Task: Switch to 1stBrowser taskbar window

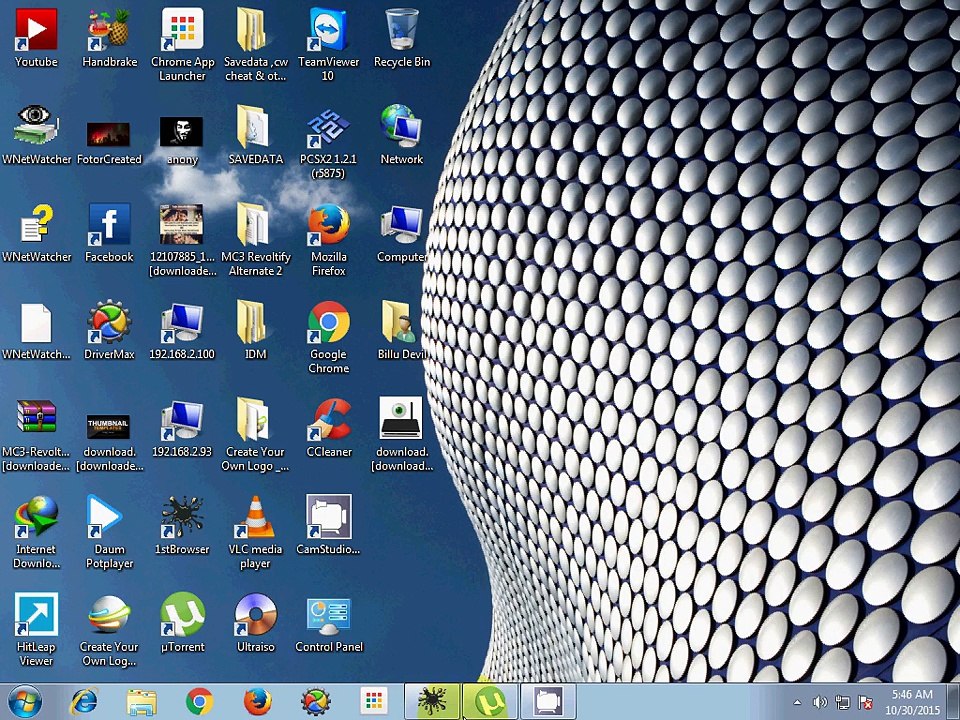Action: [x=432, y=702]
